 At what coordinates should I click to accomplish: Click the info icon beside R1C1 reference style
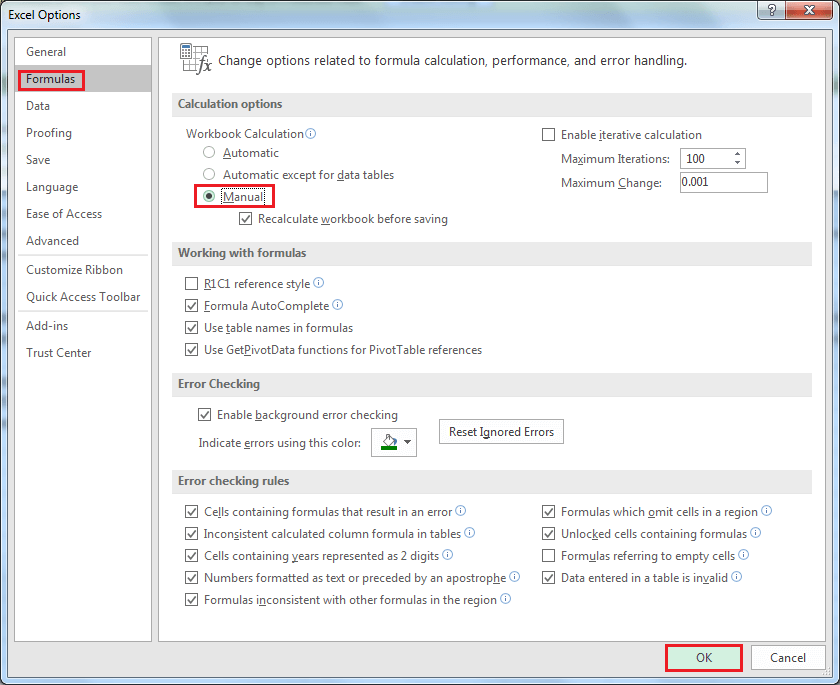point(318,283)
